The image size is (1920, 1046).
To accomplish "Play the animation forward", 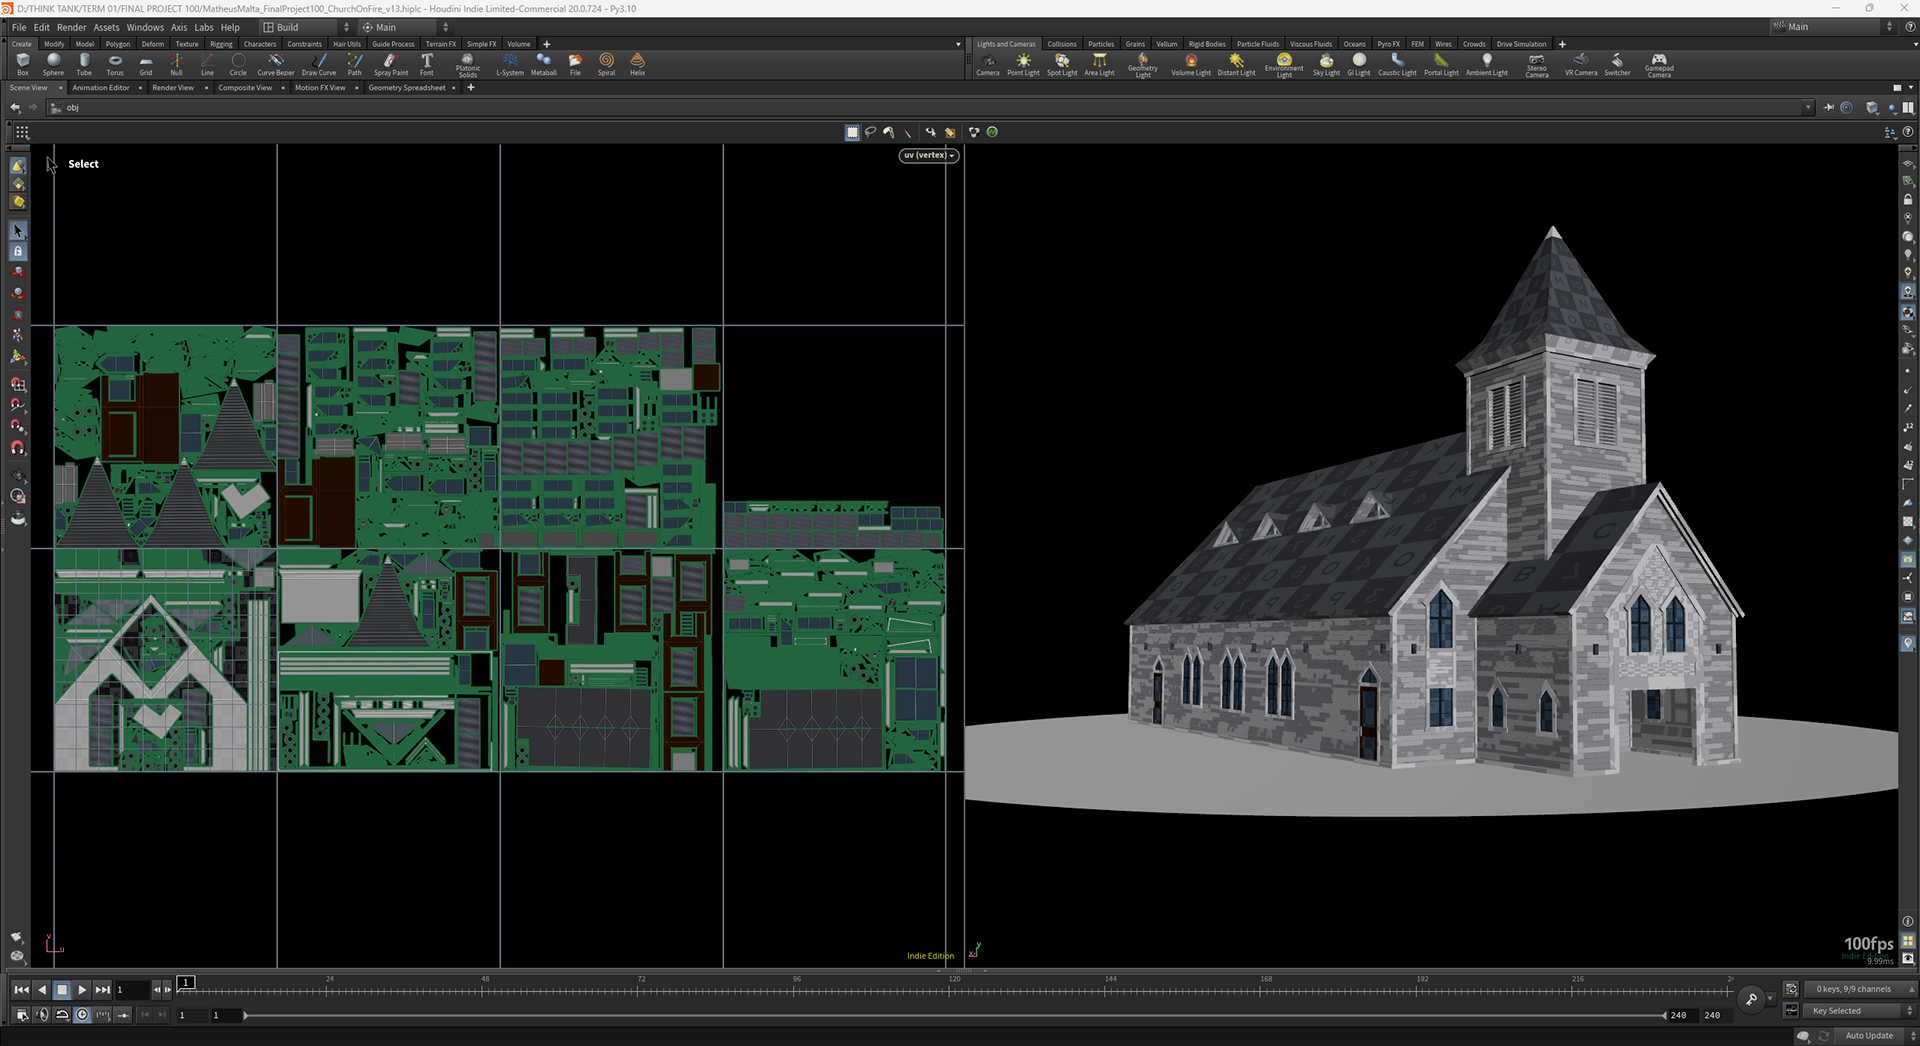I will pyautogui.click(x=82, y=990).
